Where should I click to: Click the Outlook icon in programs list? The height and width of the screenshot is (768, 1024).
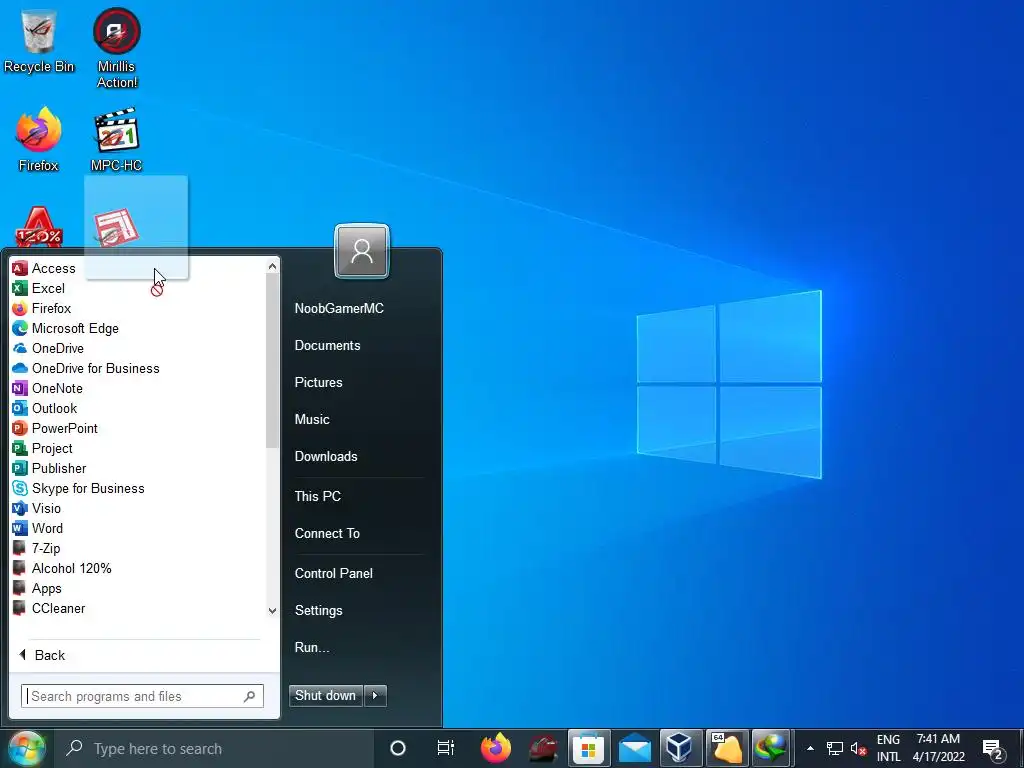tap(20, 408)
